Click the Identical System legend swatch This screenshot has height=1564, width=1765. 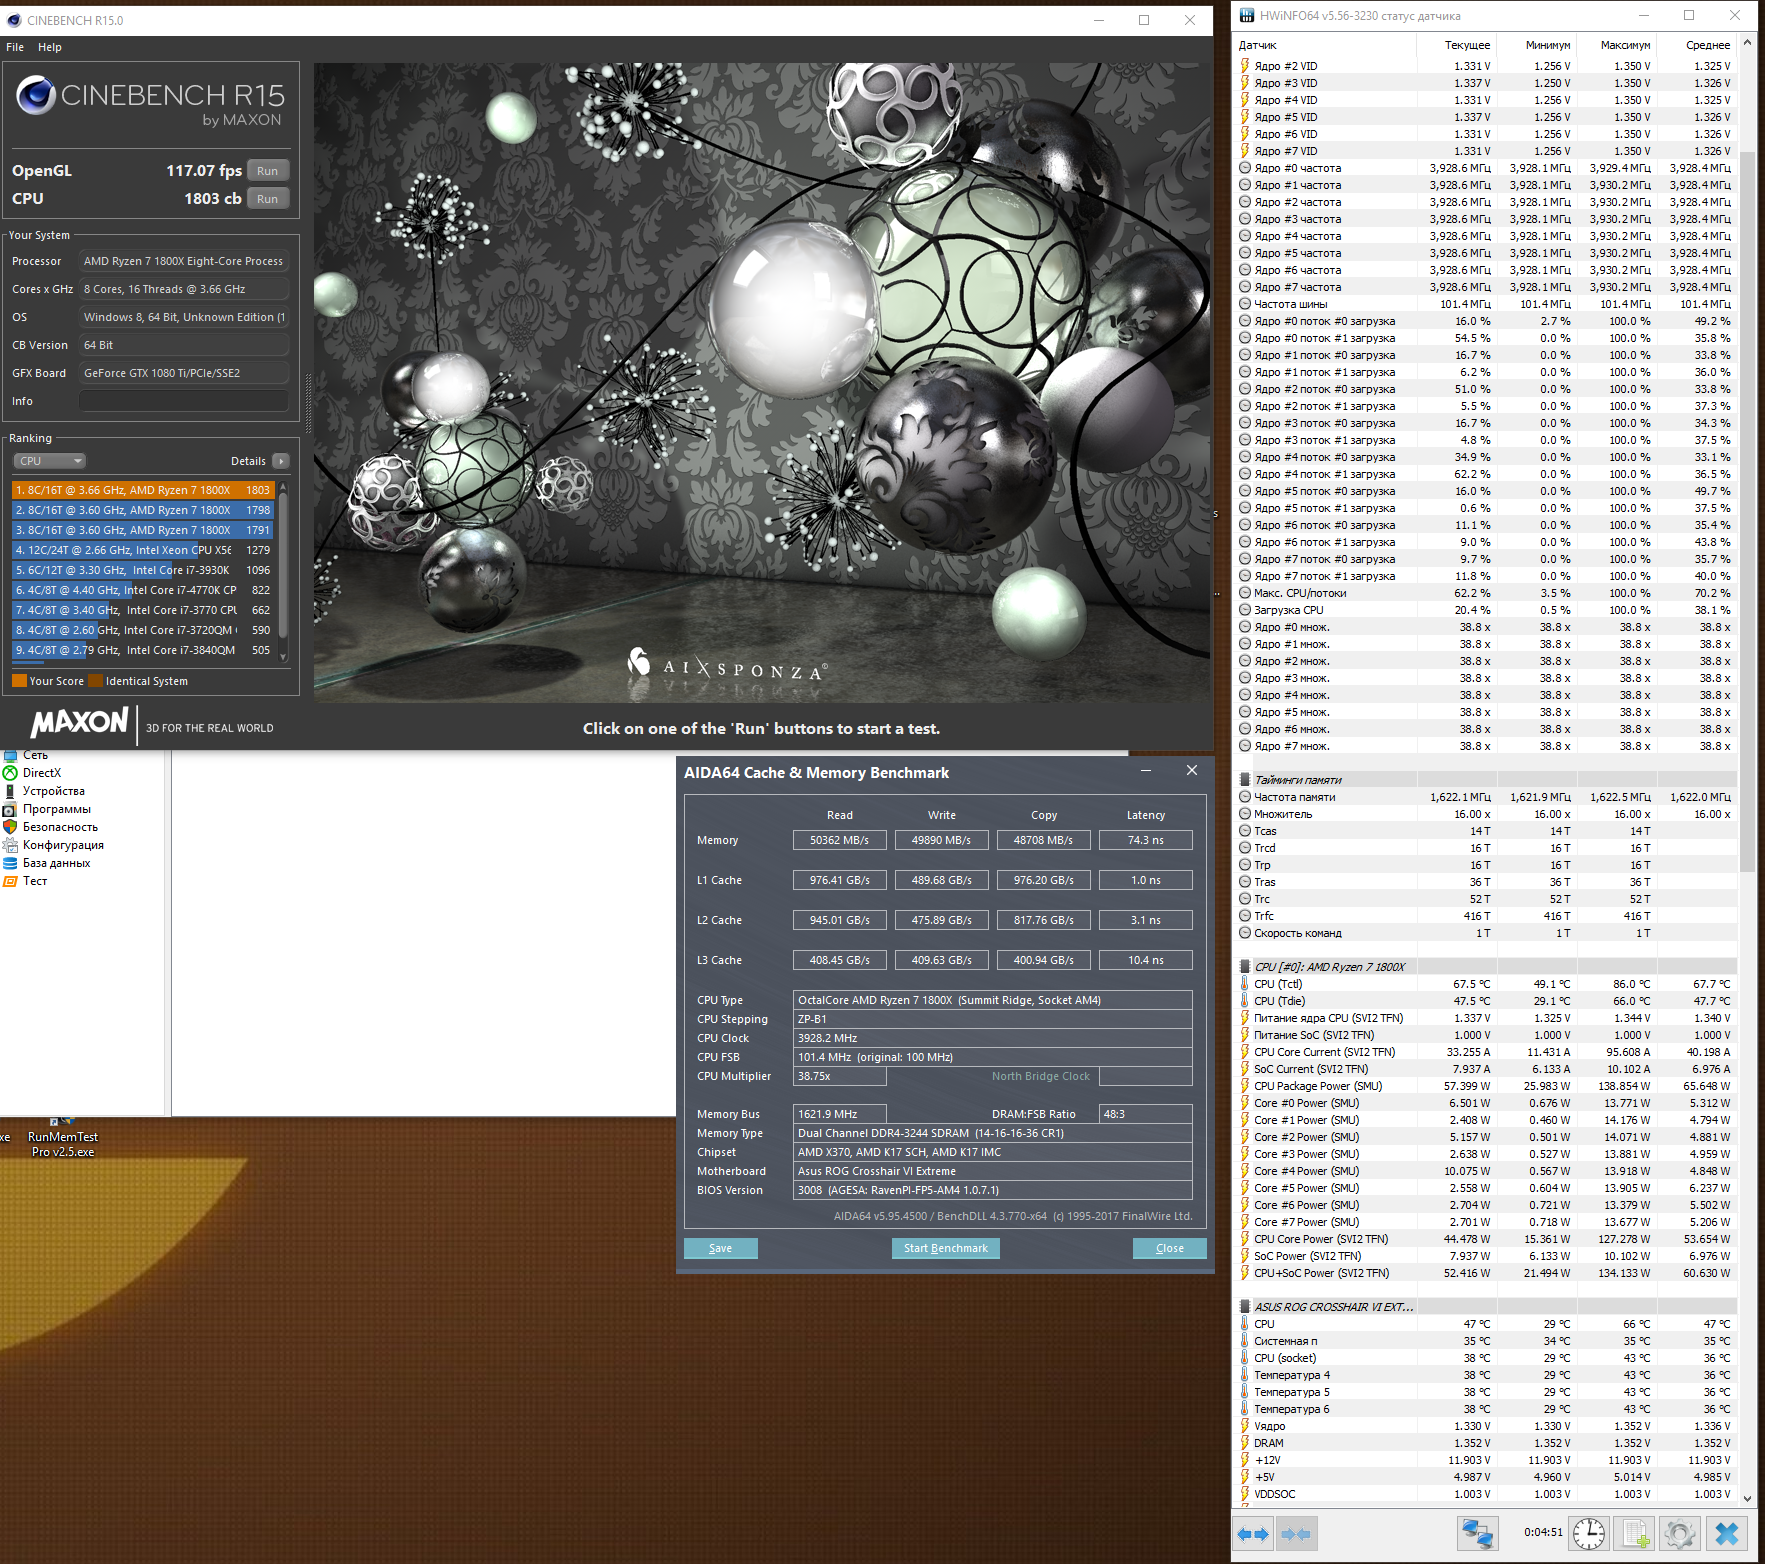pos(95,681)
